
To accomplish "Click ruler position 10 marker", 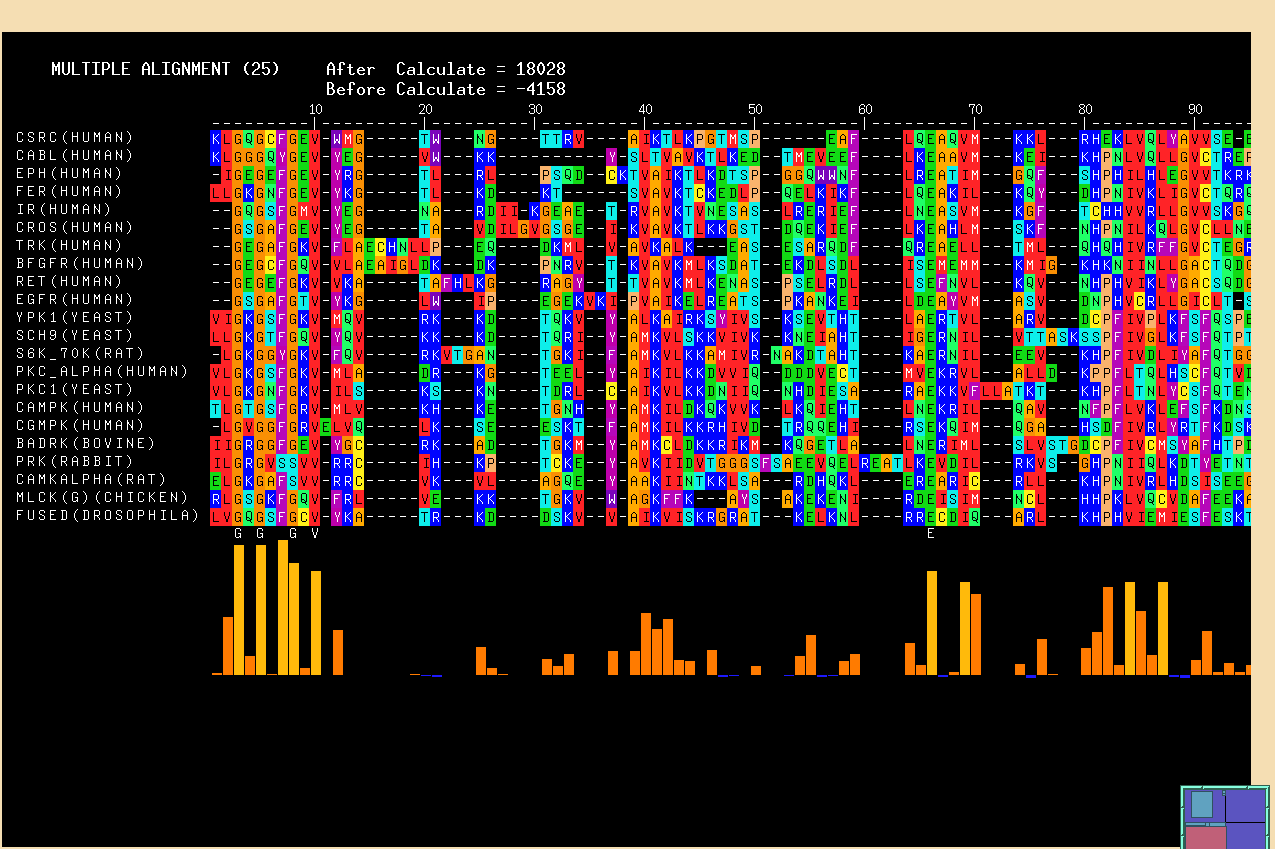I will point(315,109).
